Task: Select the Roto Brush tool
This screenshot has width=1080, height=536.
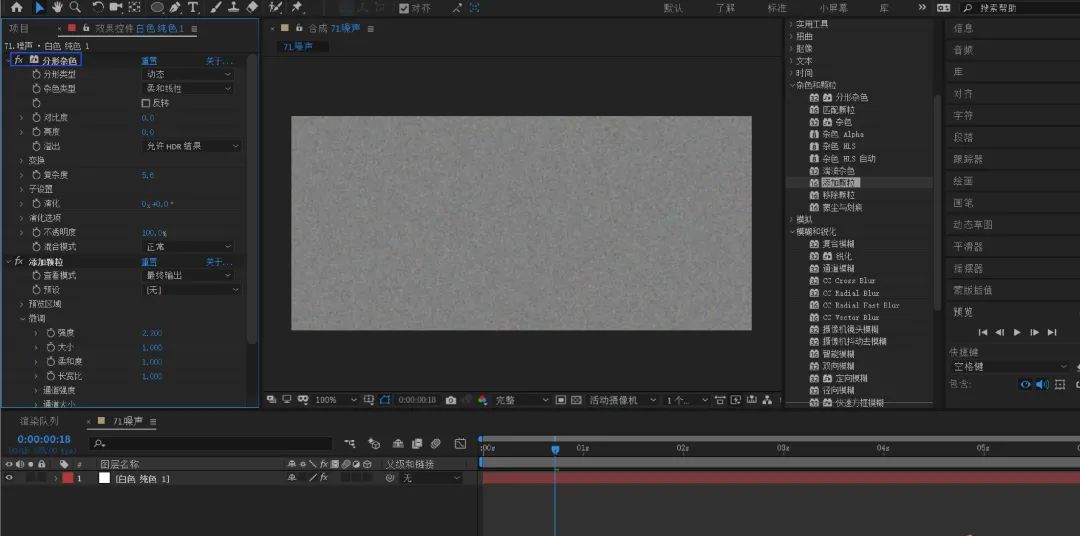Action: click(275, 8)
